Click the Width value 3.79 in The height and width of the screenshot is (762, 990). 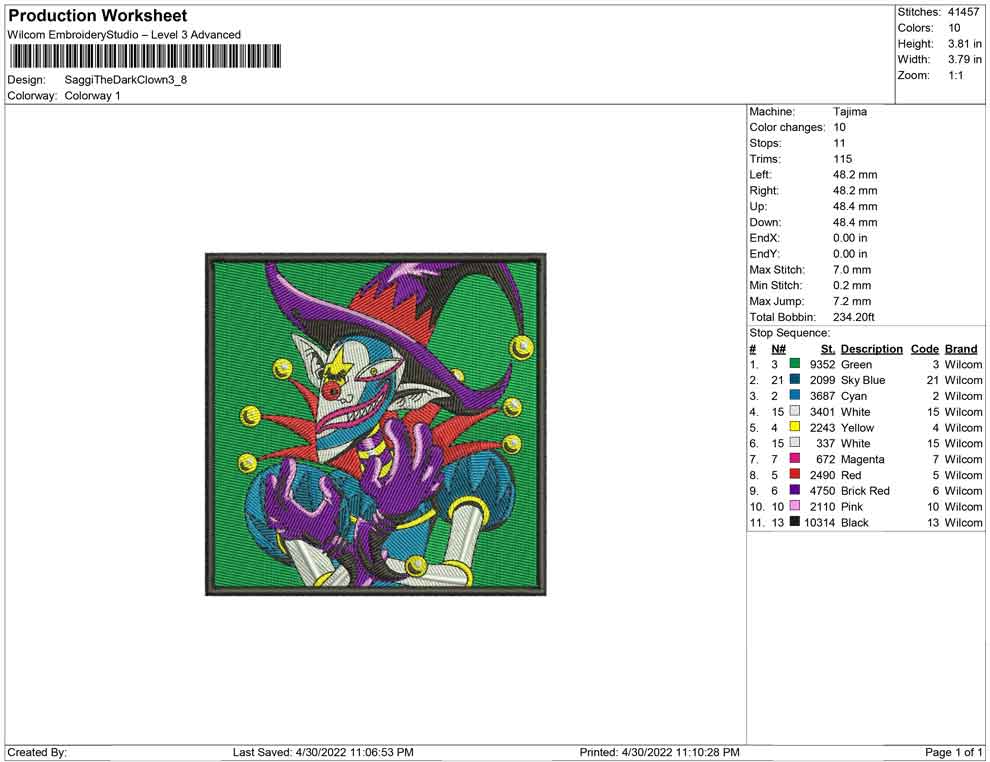click(965, 59)
